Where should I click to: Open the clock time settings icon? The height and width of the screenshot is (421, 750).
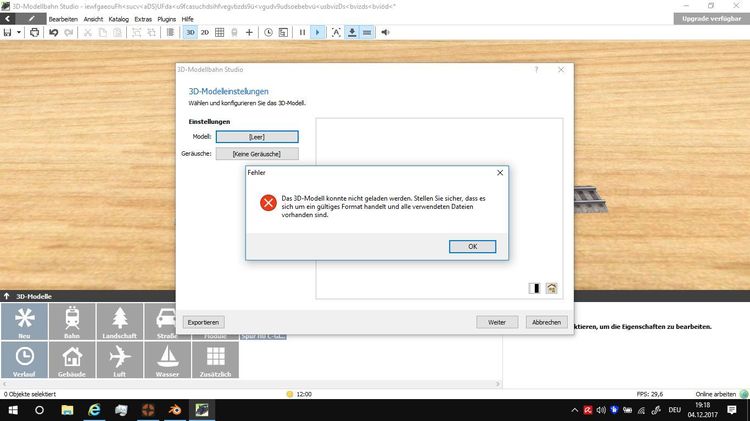click(x=268, y=33)
